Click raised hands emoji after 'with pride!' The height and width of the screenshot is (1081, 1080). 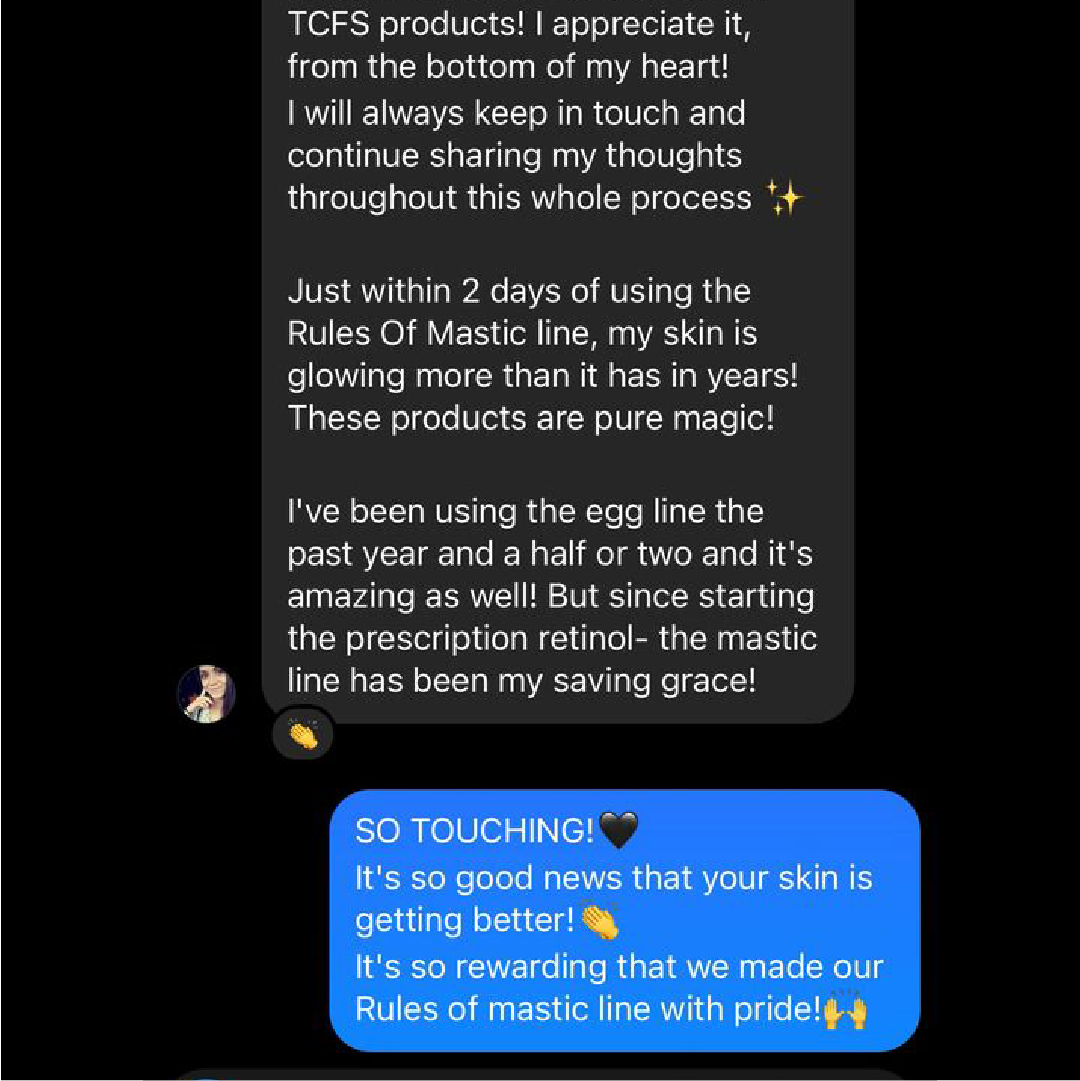(845, 1009)
